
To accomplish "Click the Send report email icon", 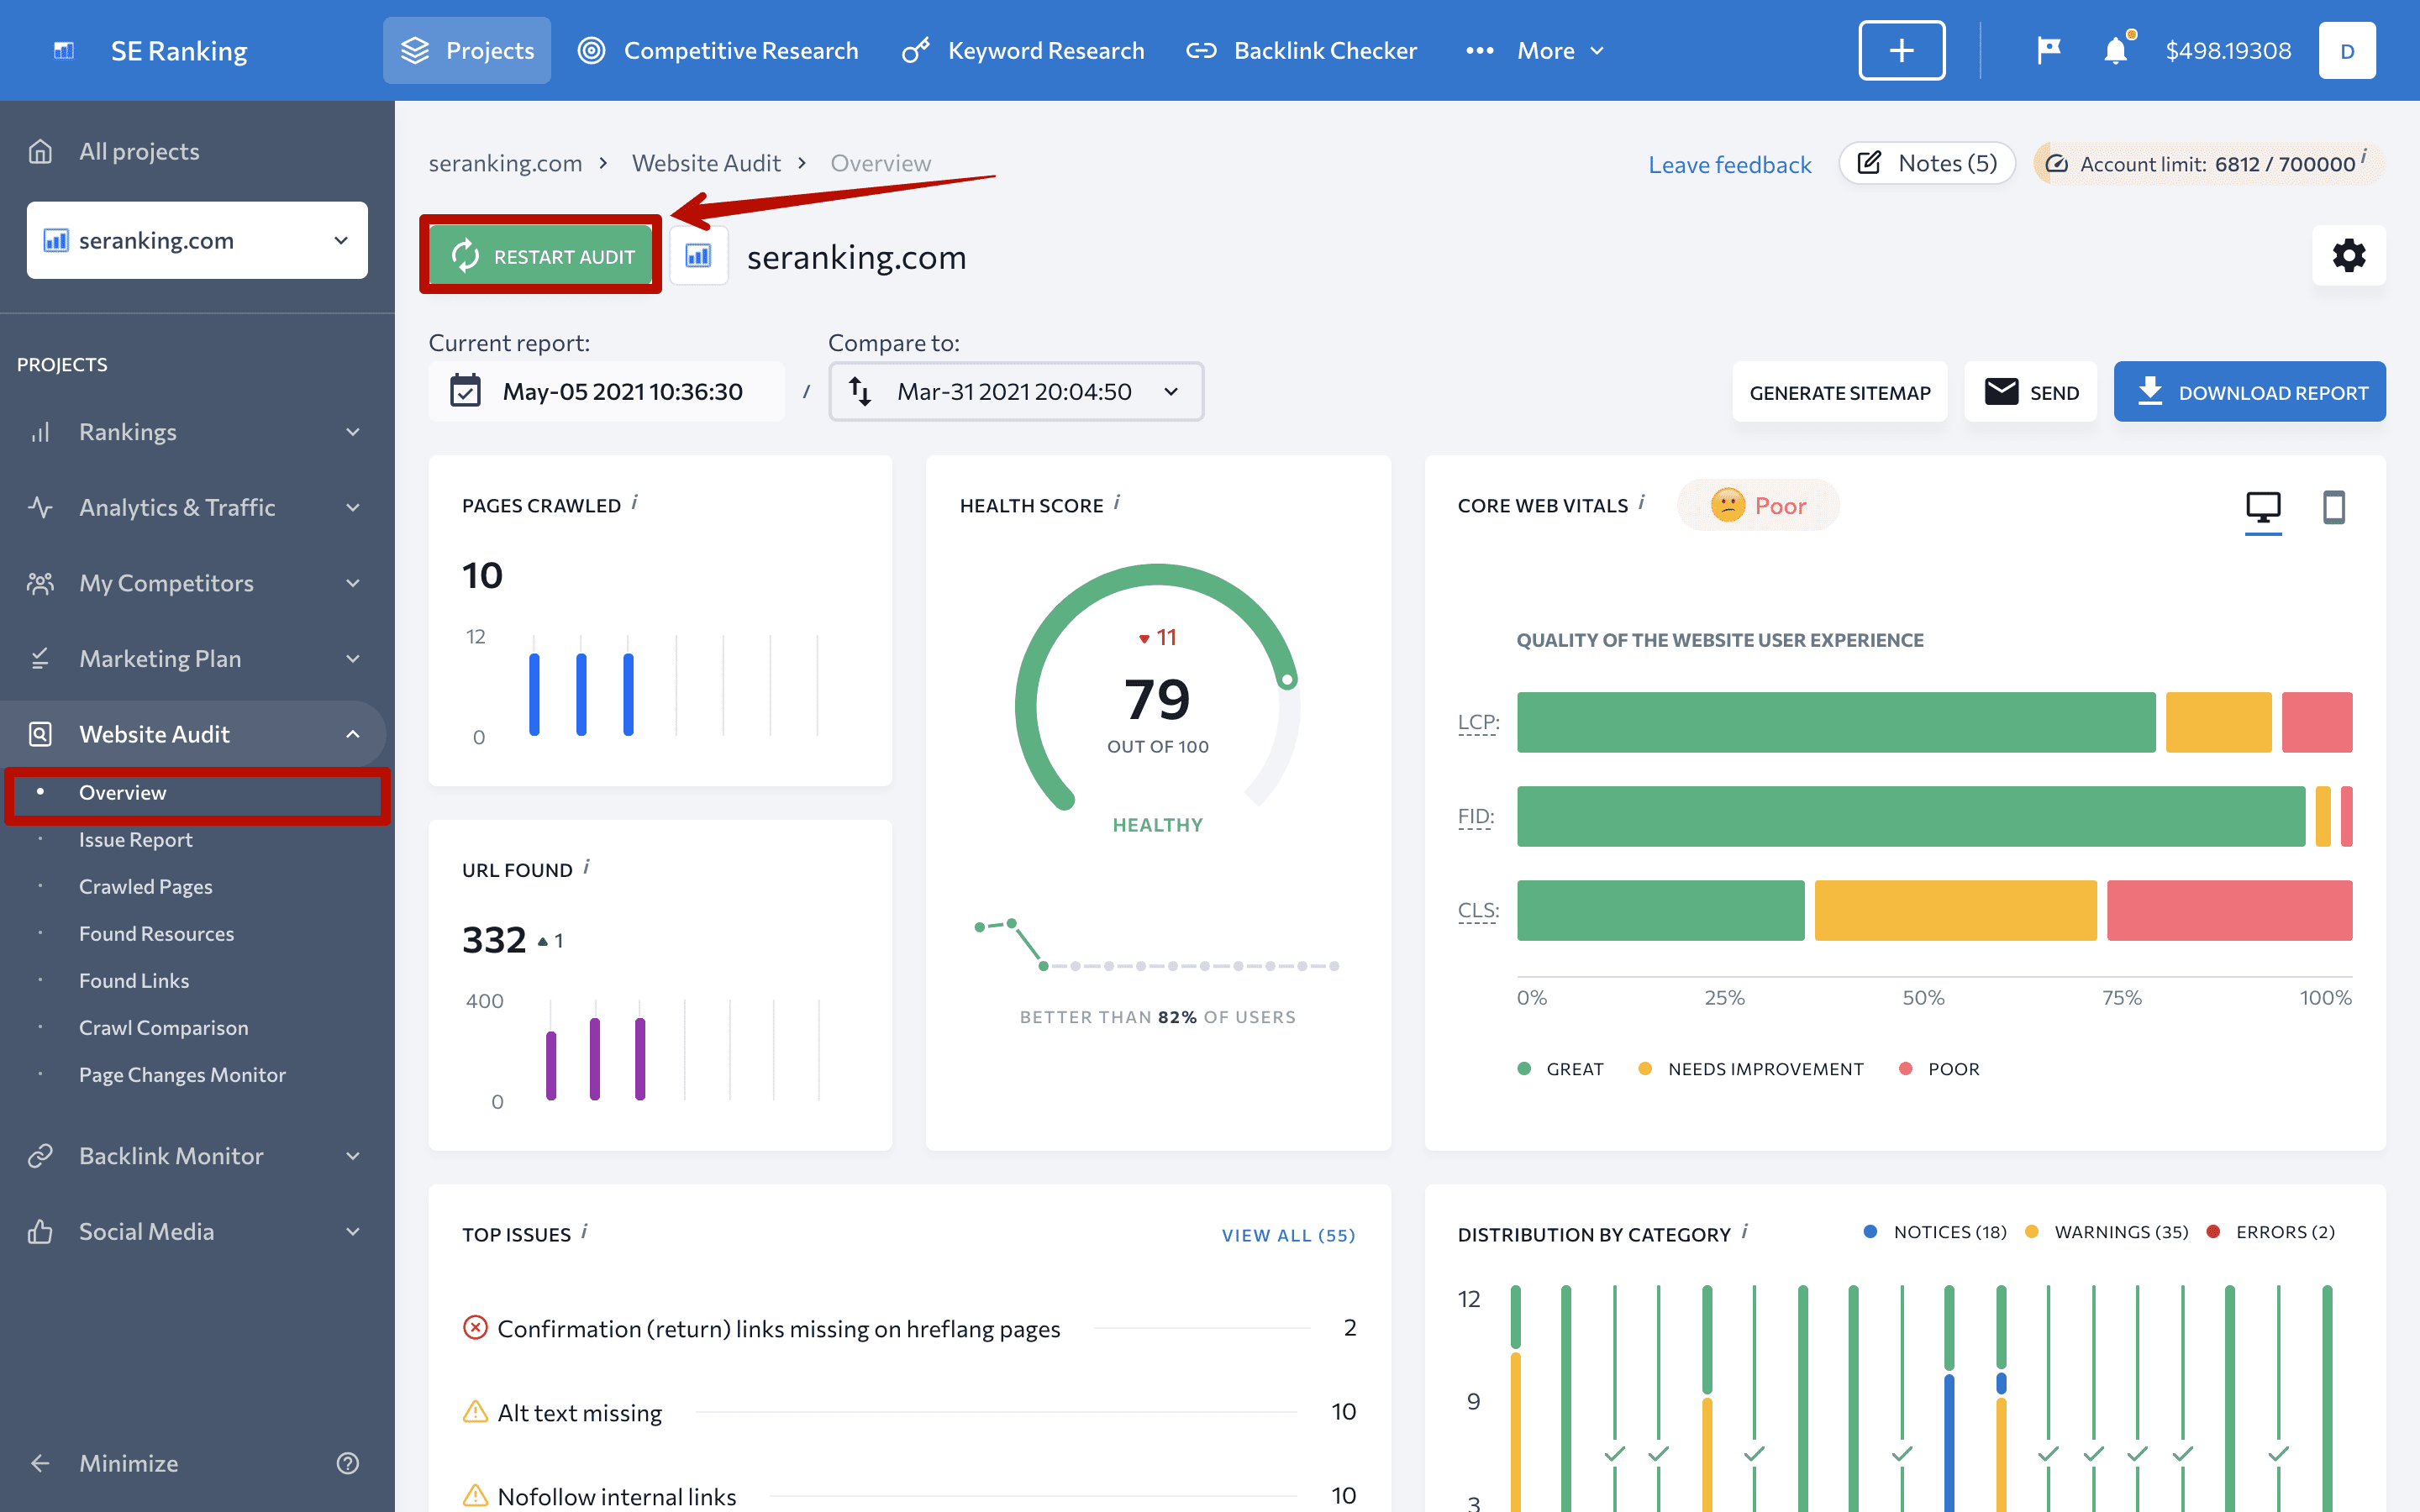I will click(2030, 392).
